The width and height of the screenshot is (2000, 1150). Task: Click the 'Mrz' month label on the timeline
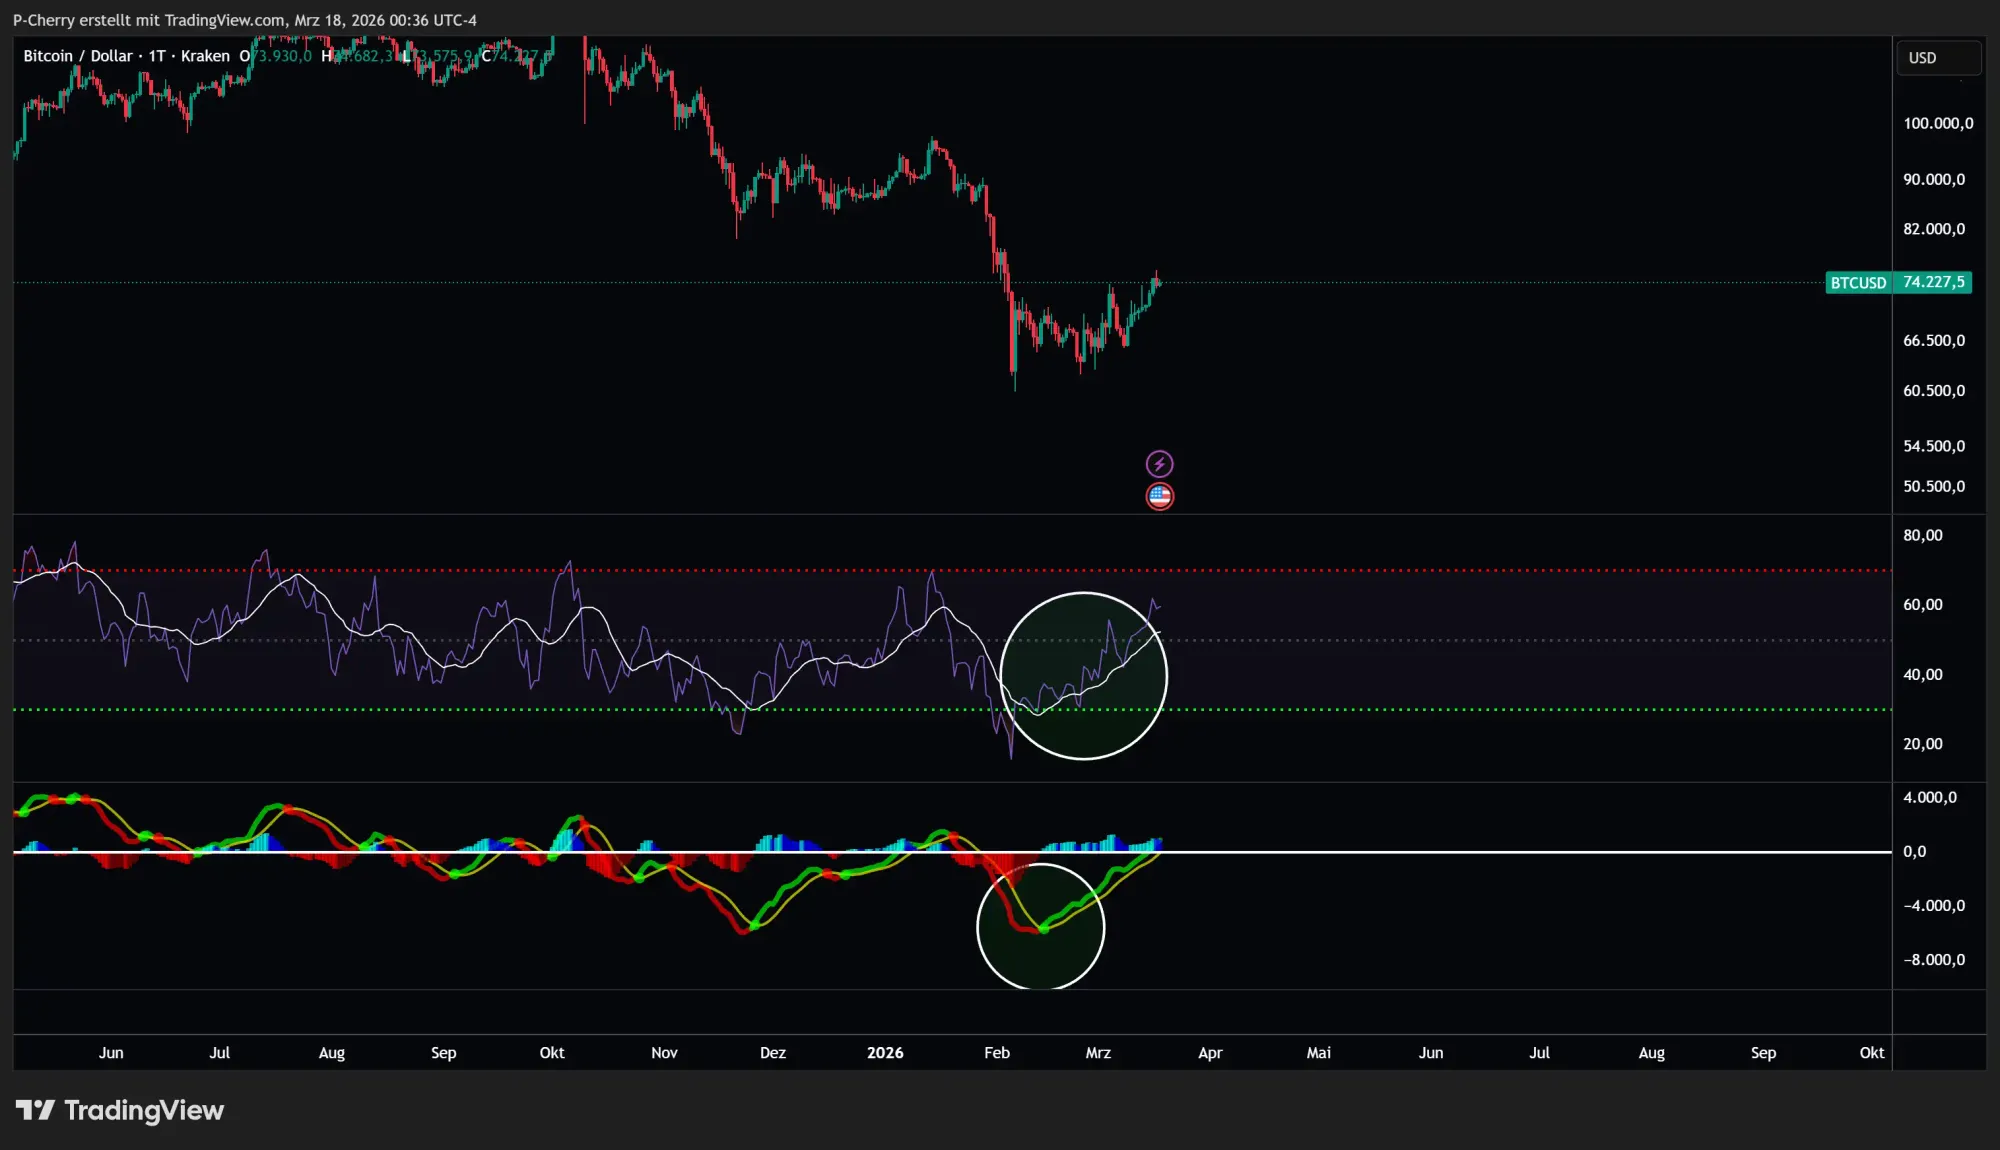pos(1098,1052)
